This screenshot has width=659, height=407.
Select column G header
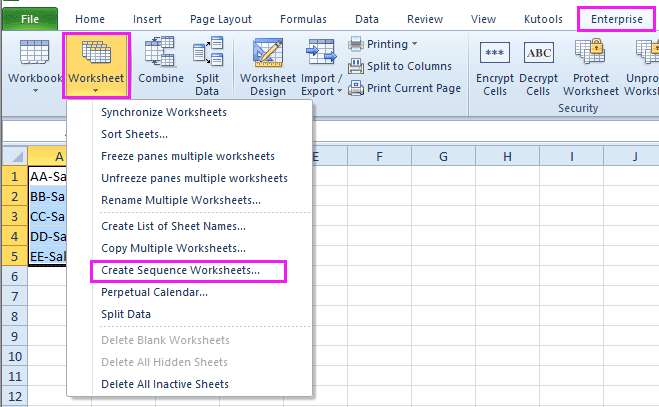(443, 156)
